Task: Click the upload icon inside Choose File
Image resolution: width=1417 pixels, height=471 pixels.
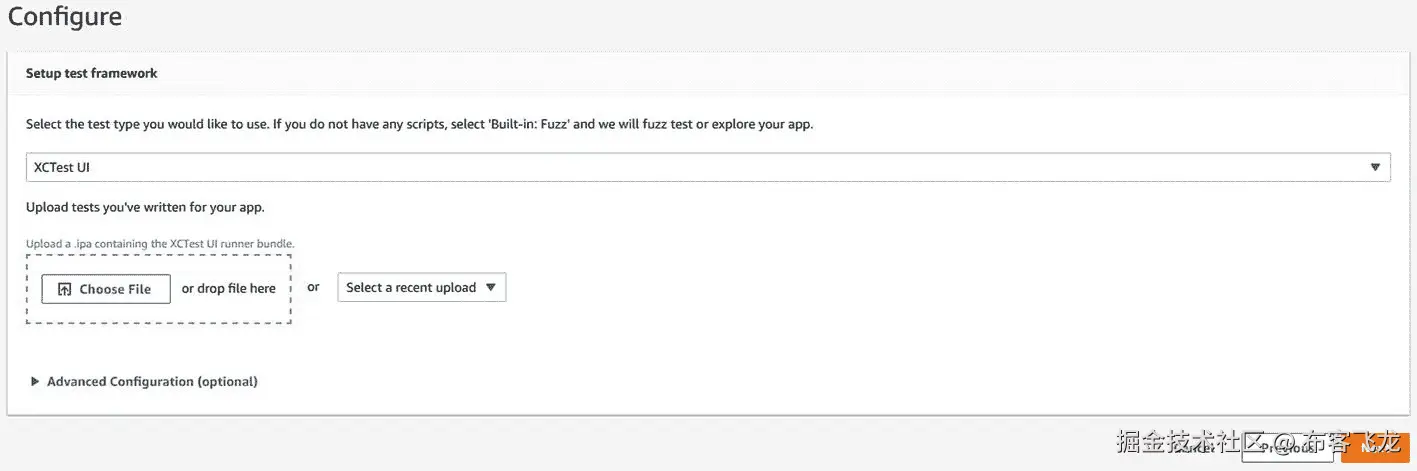Action: click(64, 289)
